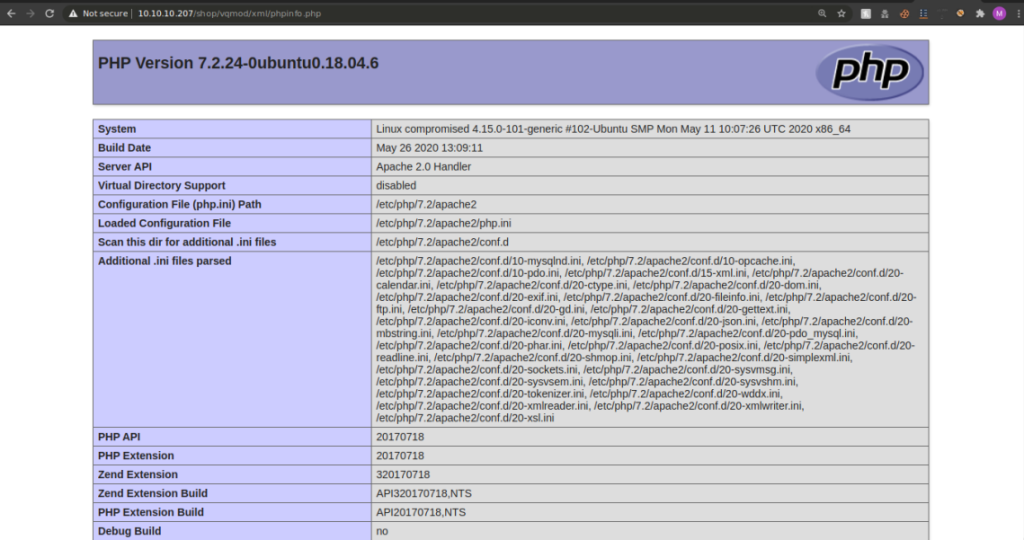
Task: Click the Zend Extension Build label
Action: coord(153,494)
